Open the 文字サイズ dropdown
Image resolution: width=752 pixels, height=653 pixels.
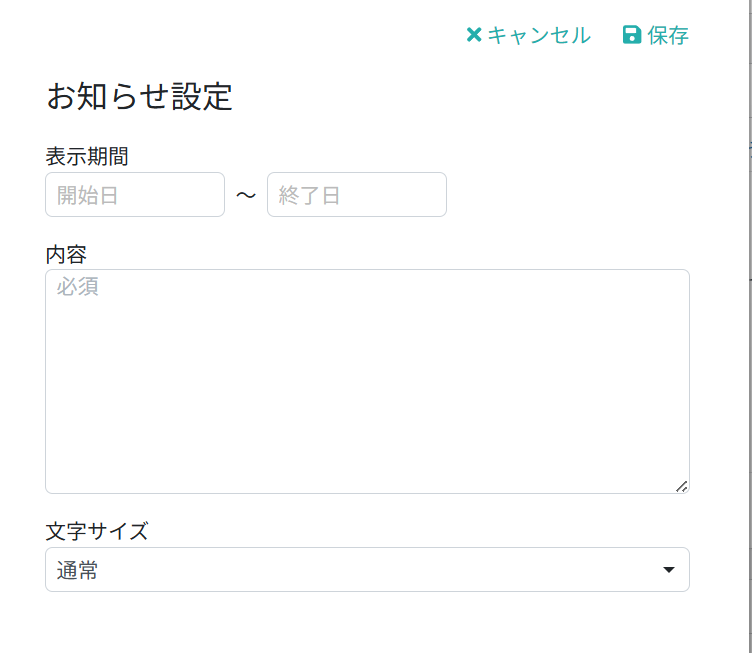point(367,570)
